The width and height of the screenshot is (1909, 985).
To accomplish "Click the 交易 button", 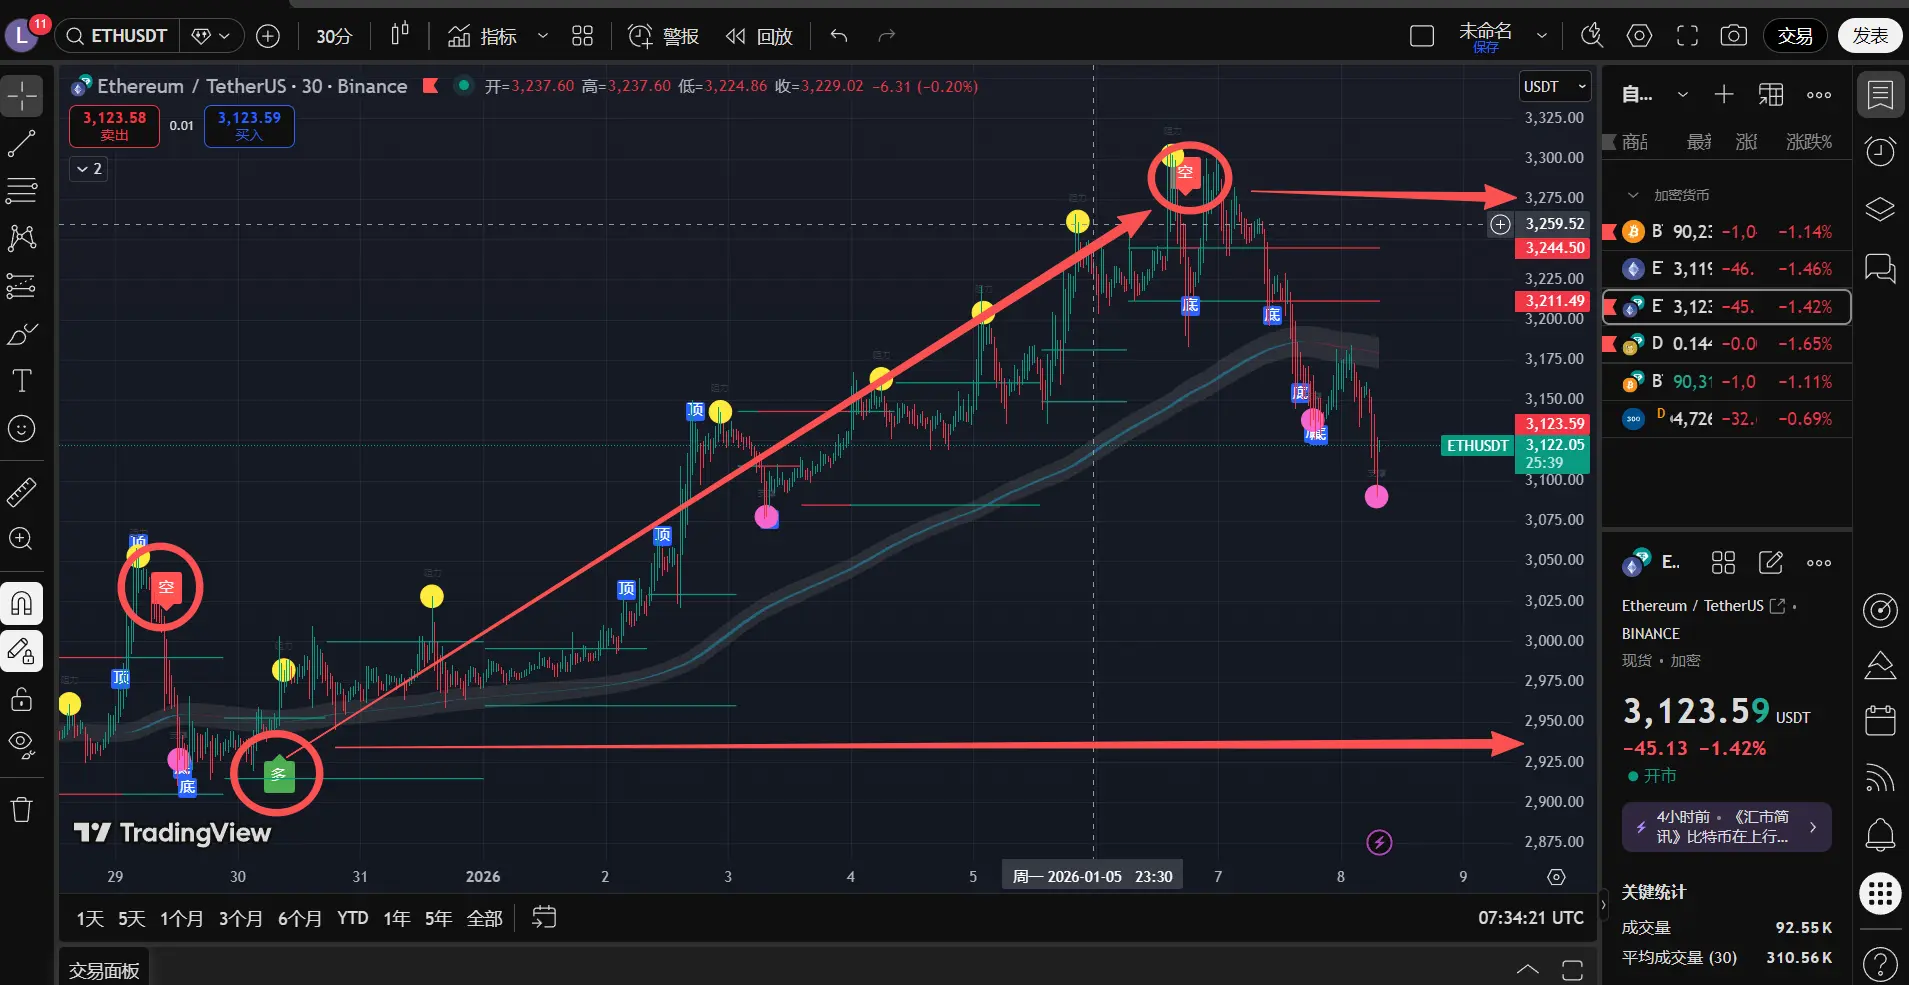I will 1795,36.
